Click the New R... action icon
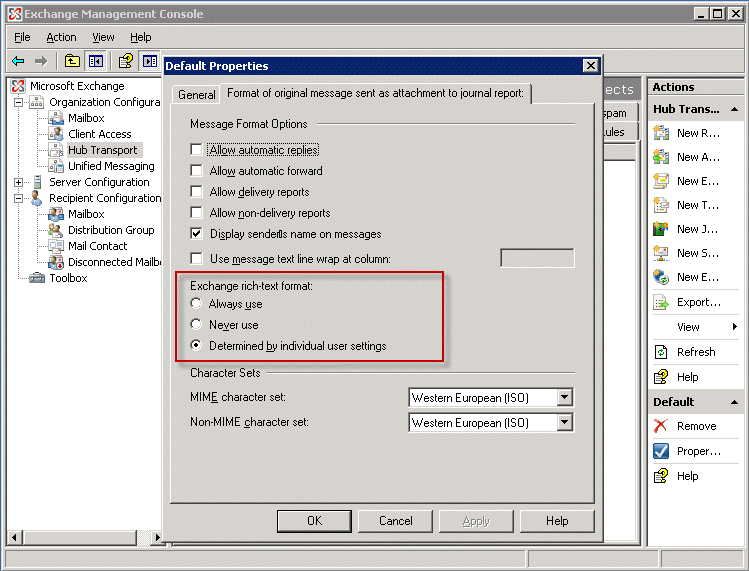The width and height of the screenshot is (749, 571). click(x=661, y=133)
